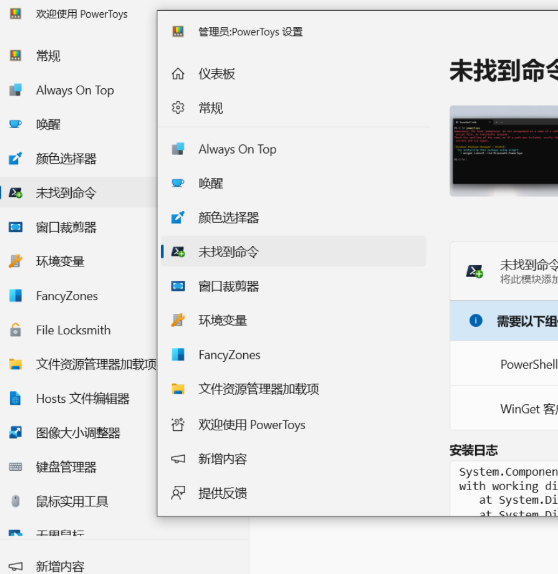Click the PowerShell component row
558x574 pixels.
[x=504, y=364]
